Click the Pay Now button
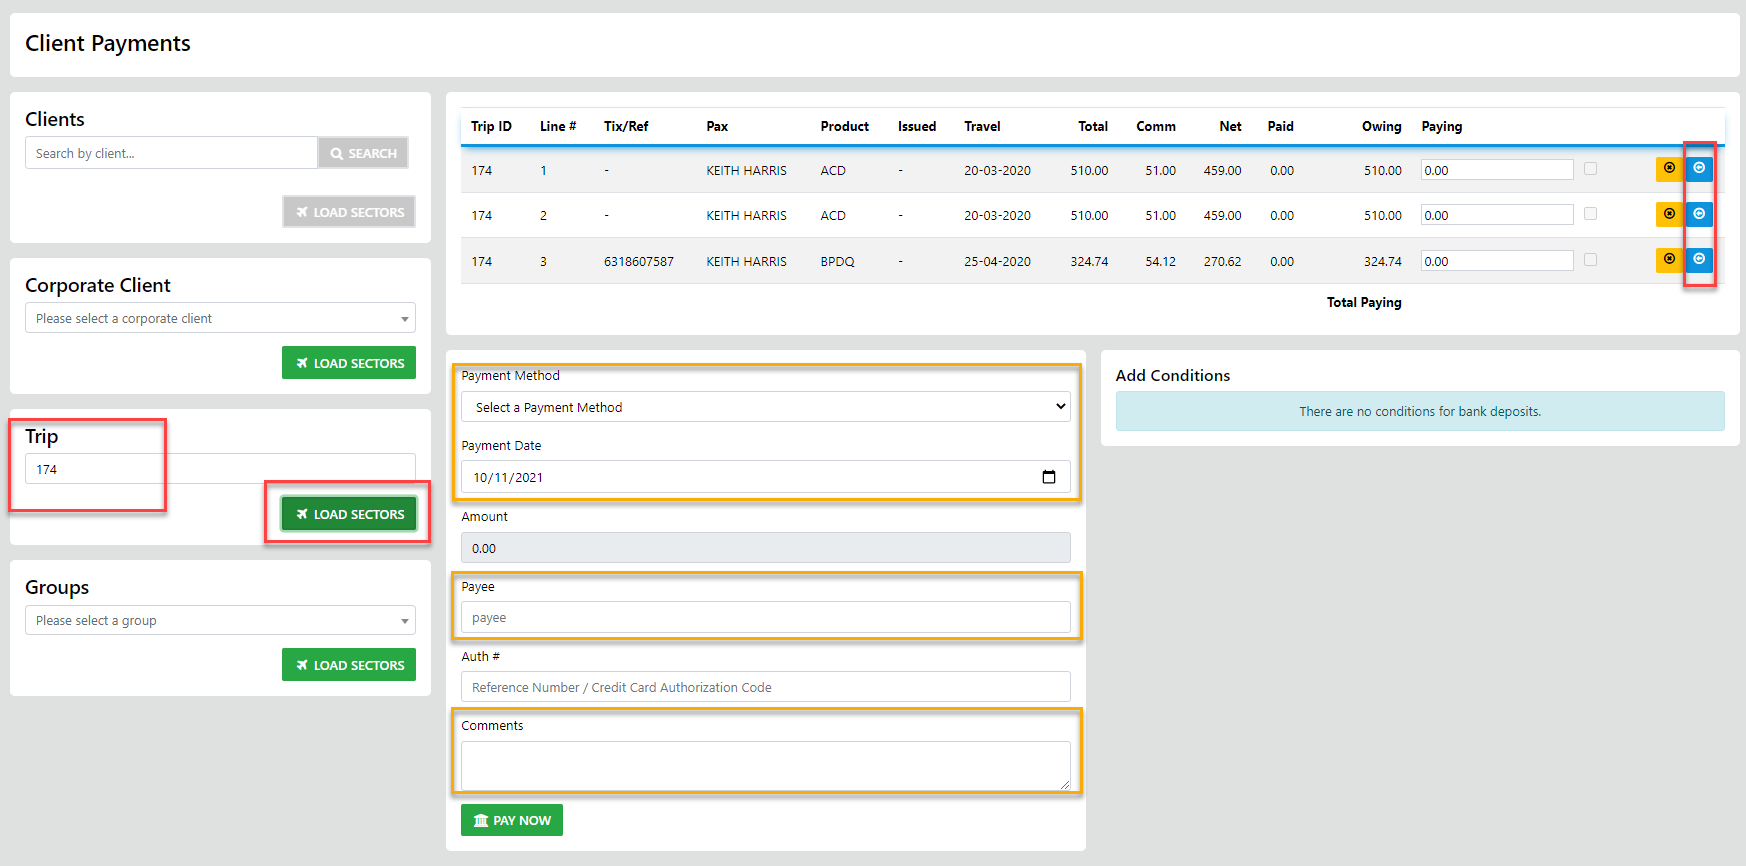 (512, 820)
